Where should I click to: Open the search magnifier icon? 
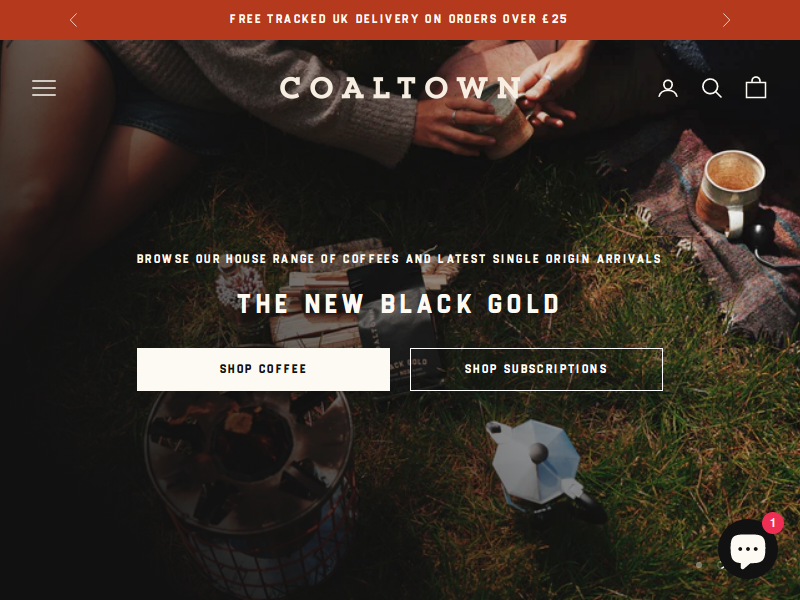click(x=712, y=88)
